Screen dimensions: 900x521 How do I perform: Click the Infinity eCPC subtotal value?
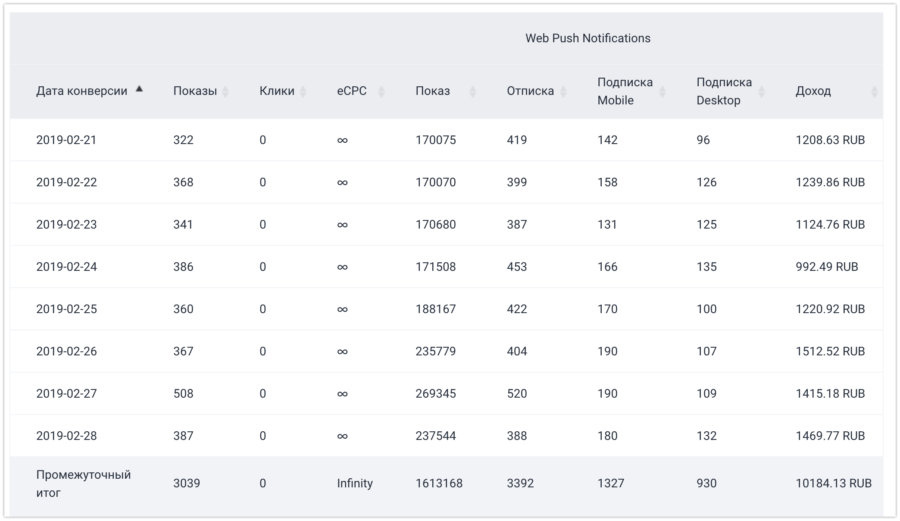coord(355,484)
